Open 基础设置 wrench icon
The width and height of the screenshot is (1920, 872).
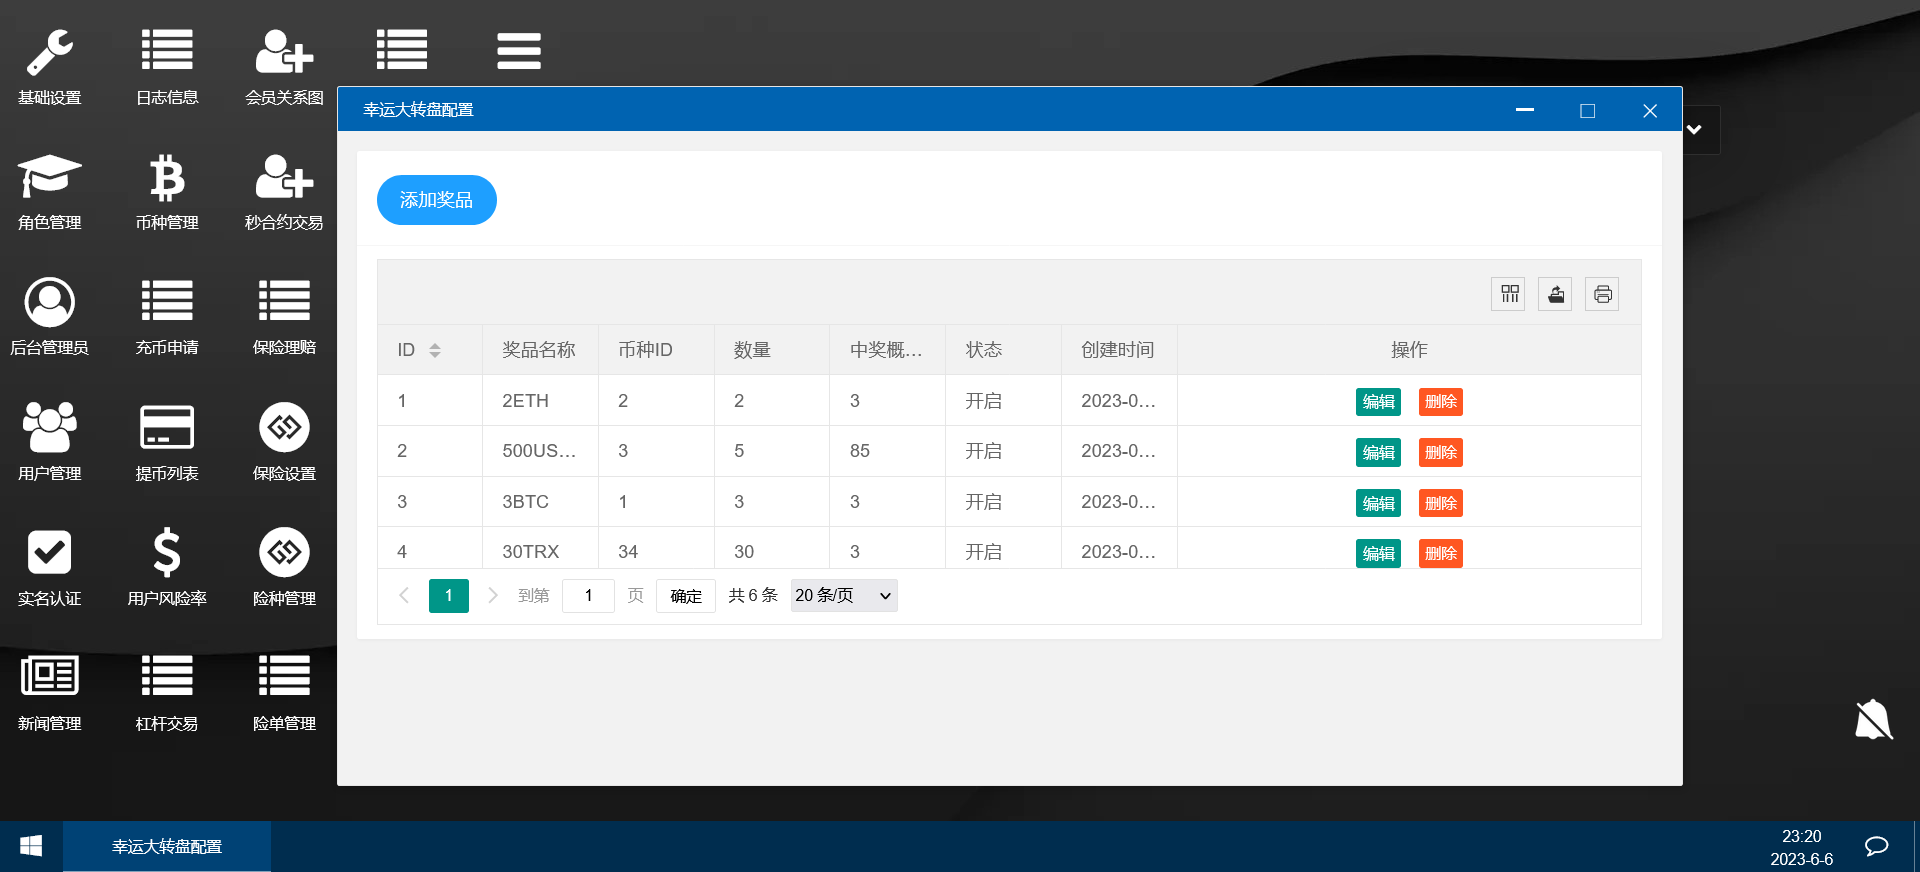[49, 52]
